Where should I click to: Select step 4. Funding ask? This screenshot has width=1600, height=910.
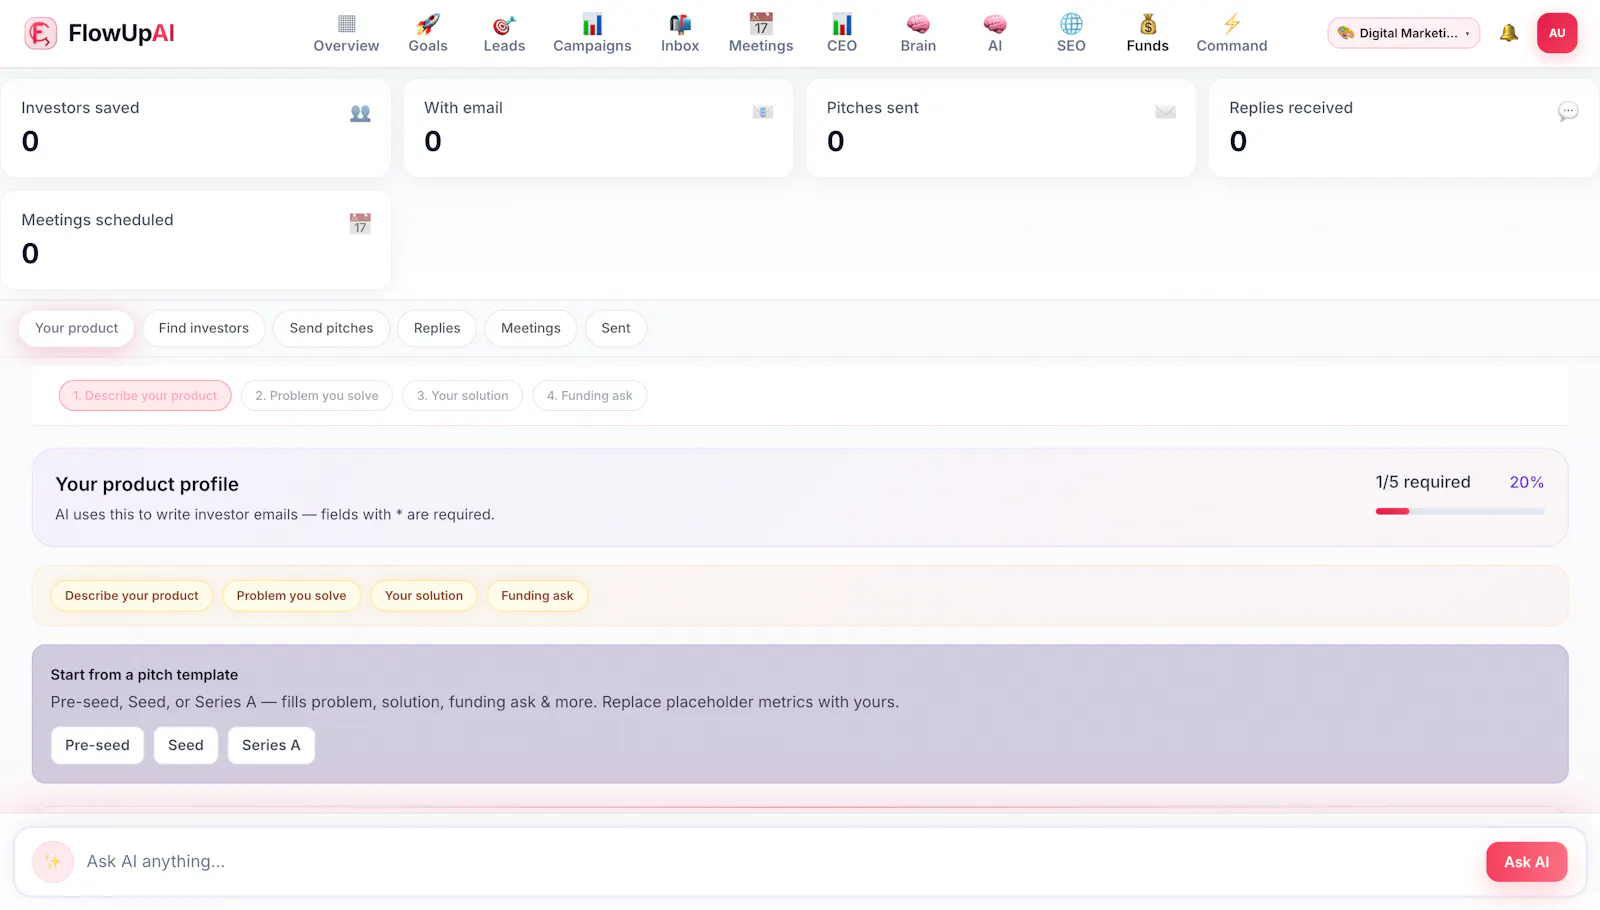[x=590, y=396]
